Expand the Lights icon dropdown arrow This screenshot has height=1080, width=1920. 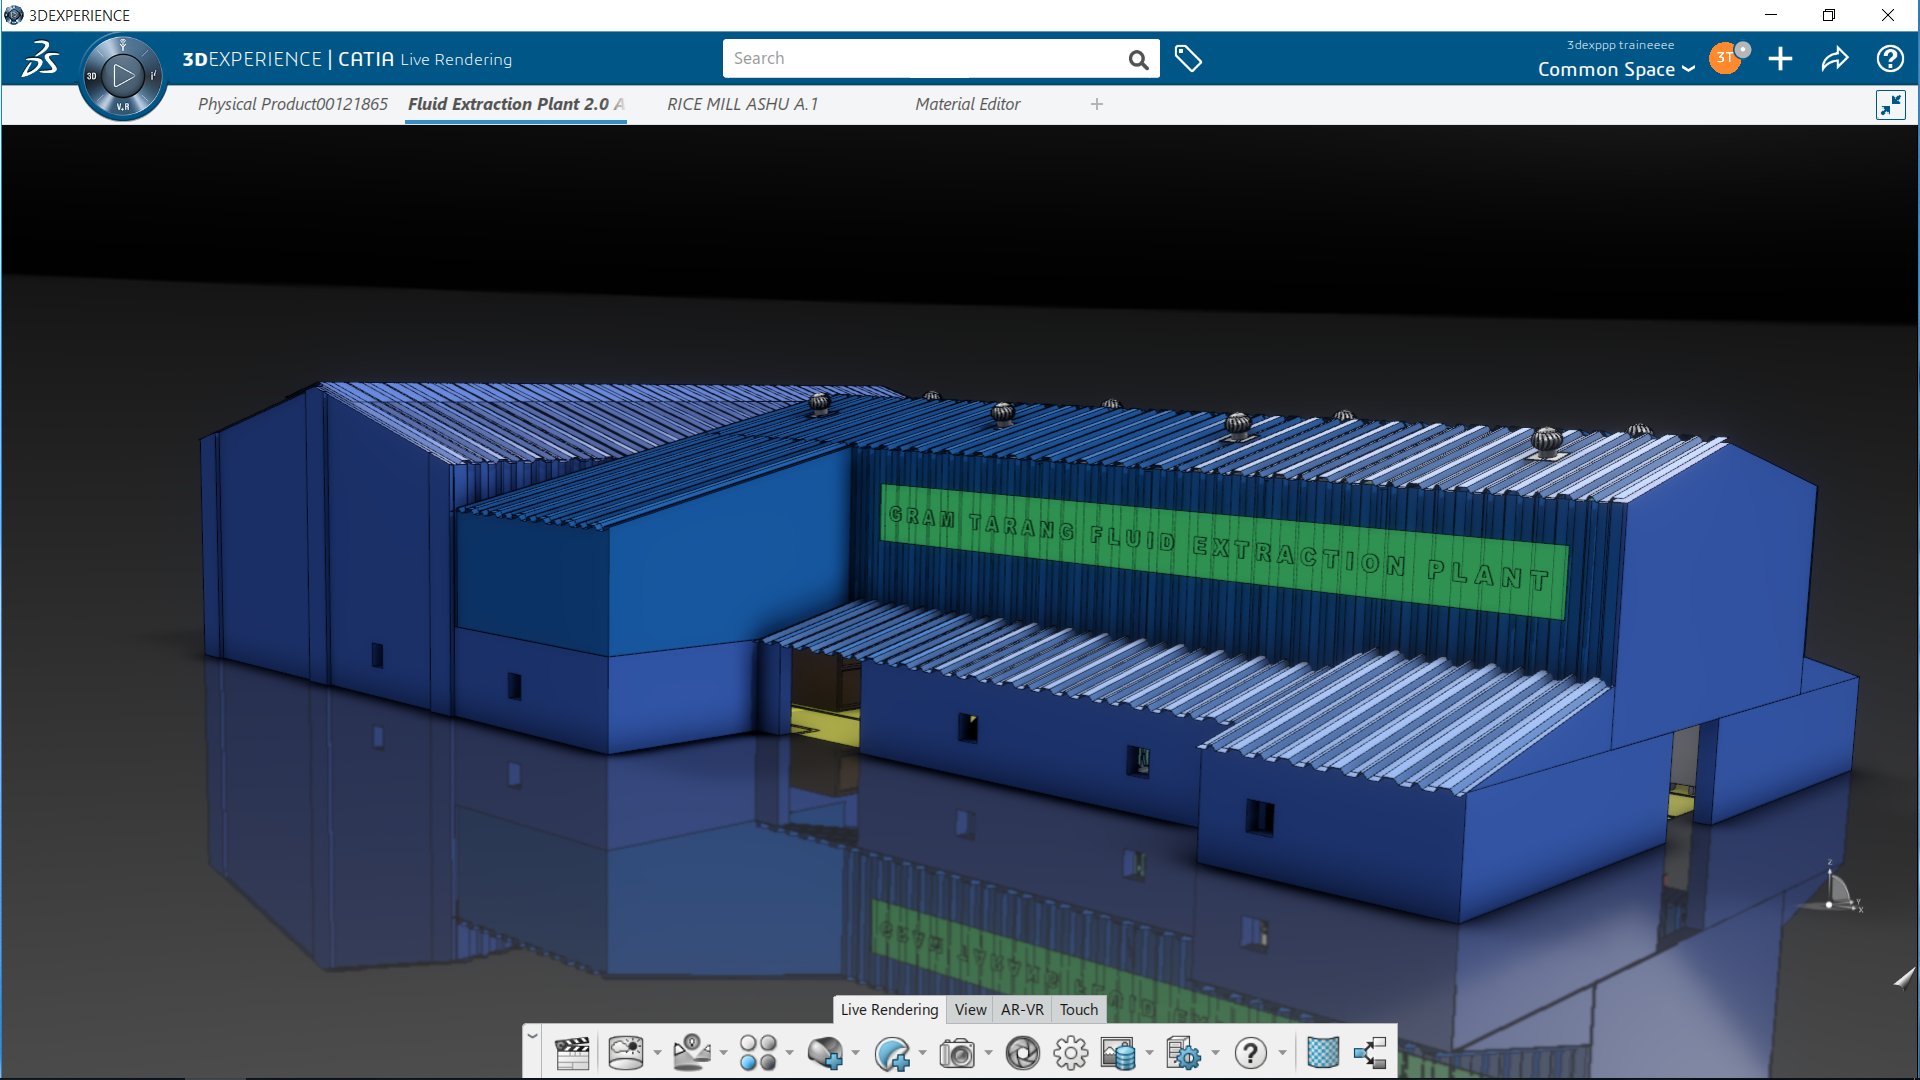click(723, 1053)
